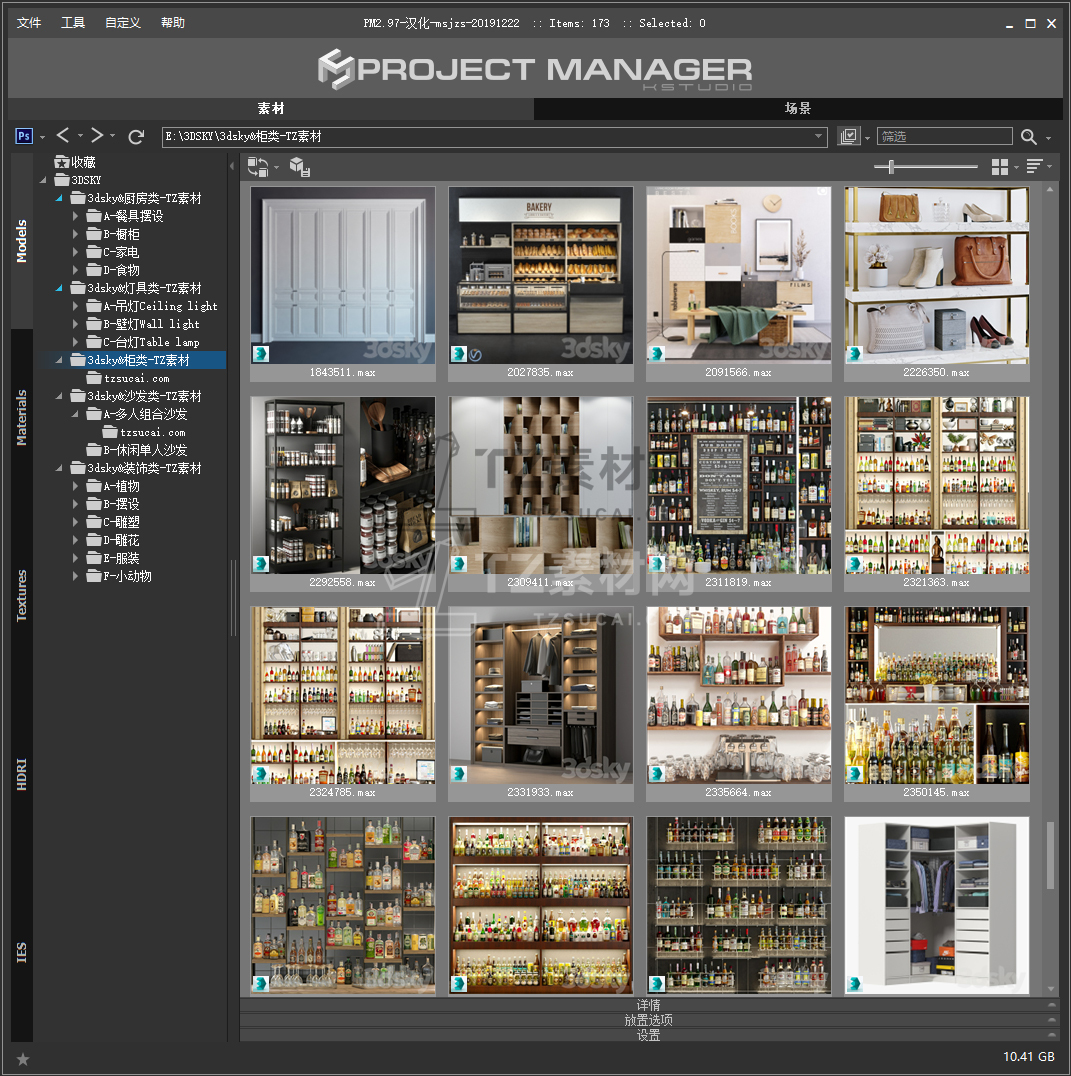Click the sort order icon

point(1034,167)
